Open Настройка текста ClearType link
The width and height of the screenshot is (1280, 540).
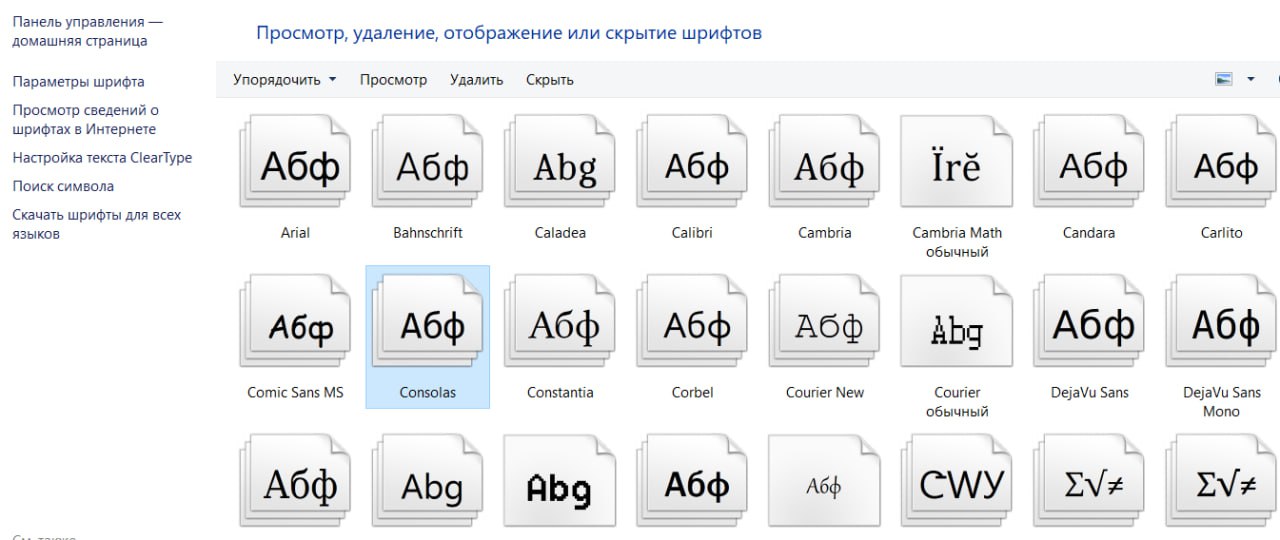tap(102, 158)
